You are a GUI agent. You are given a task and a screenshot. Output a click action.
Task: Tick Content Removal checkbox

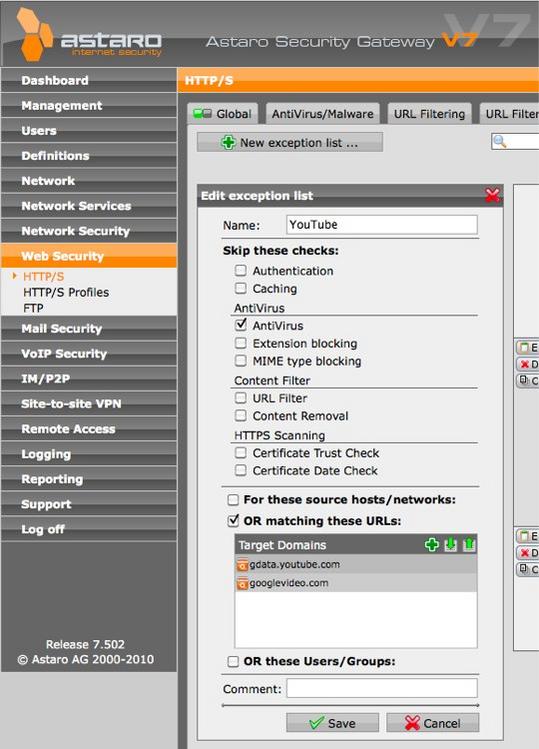(241, 416)
